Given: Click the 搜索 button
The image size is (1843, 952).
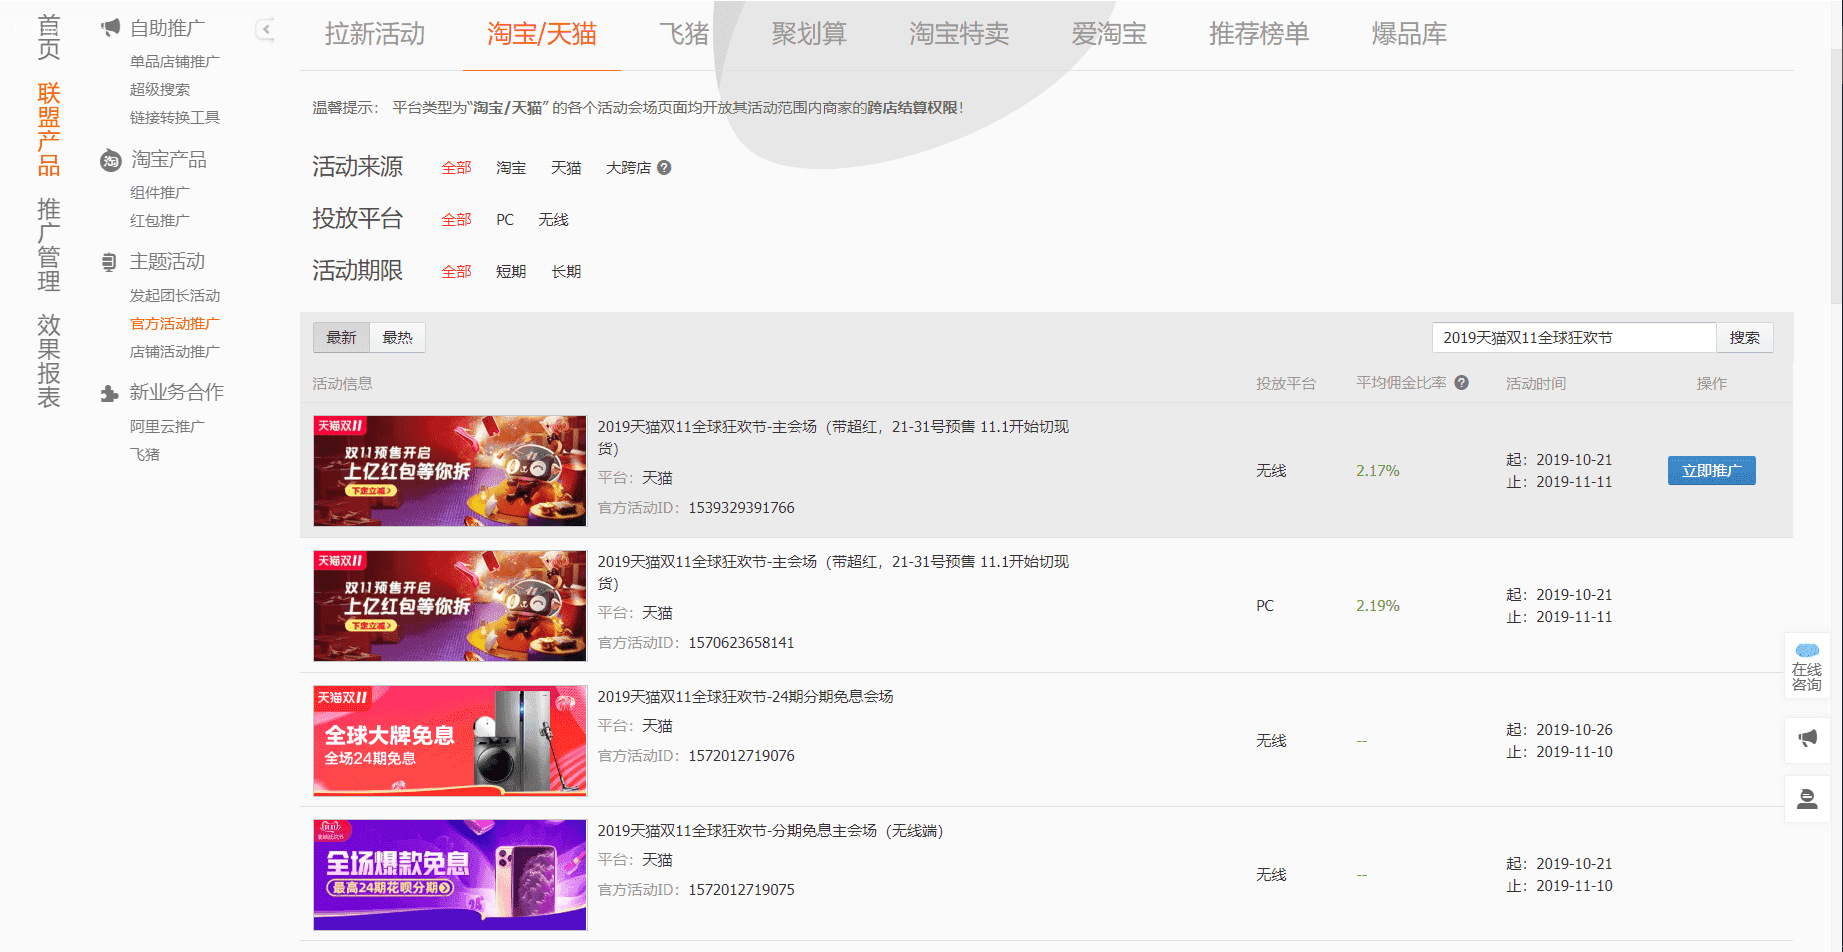Looking at the screenshot, I should point(1745,338).
